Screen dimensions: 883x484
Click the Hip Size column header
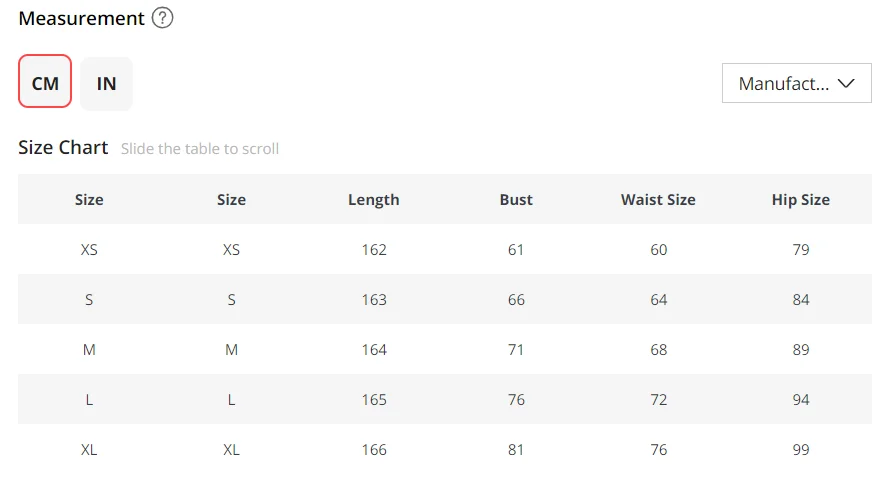800,199
